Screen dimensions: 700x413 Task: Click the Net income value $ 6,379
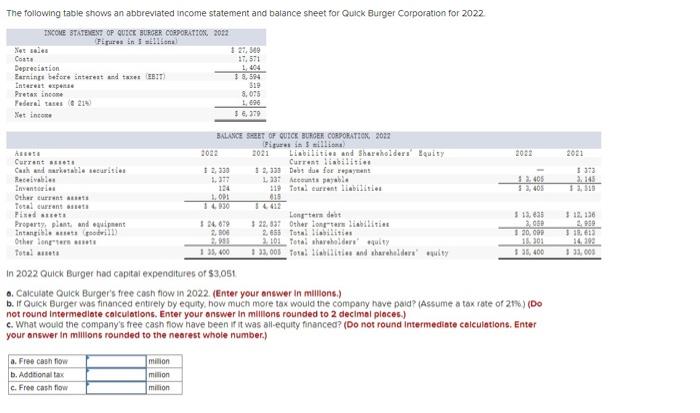click(x=247, y=114)
